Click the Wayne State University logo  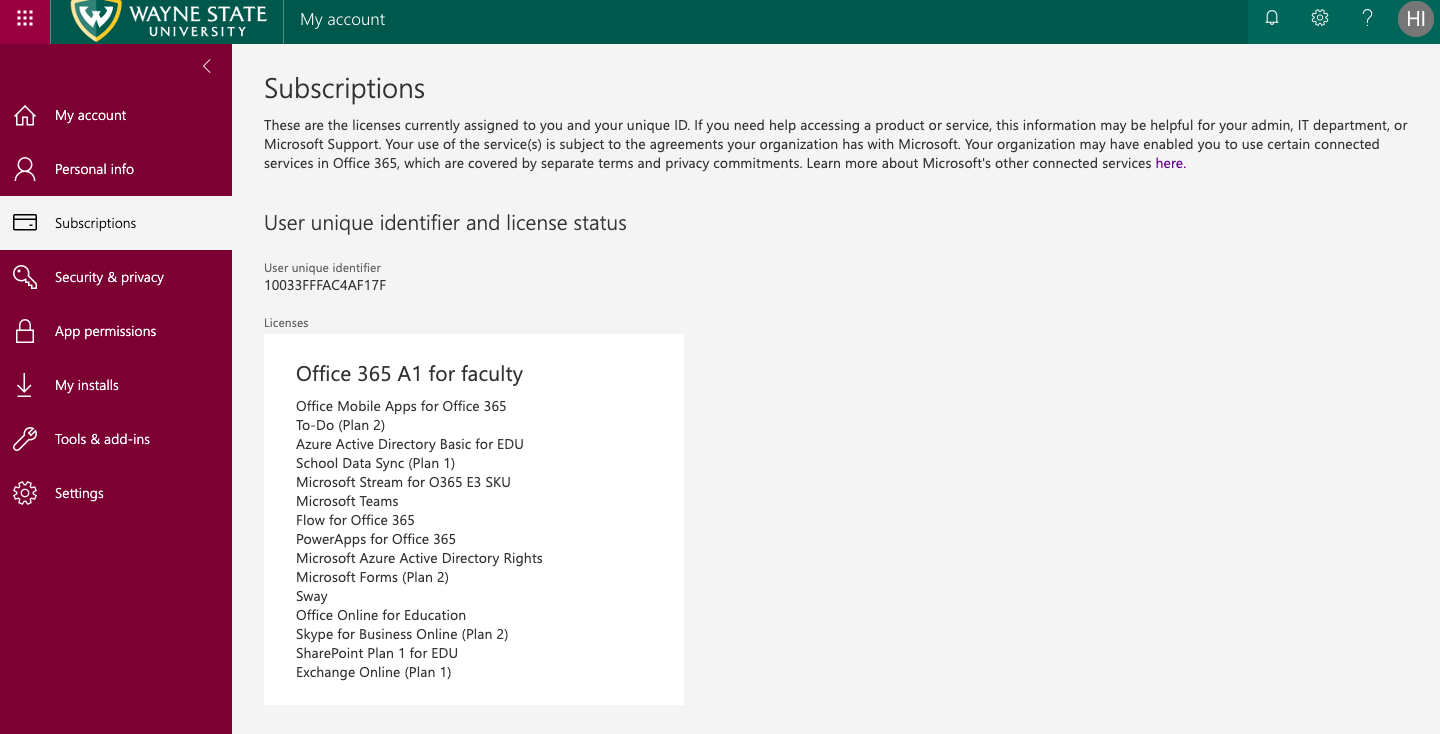tap(168, 20)
